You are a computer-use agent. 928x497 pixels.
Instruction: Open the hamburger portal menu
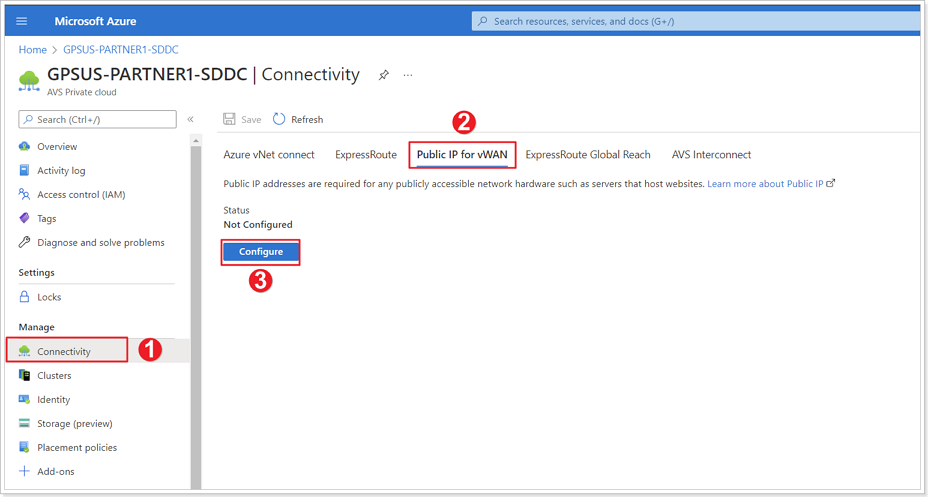click(x=22, y=21)
